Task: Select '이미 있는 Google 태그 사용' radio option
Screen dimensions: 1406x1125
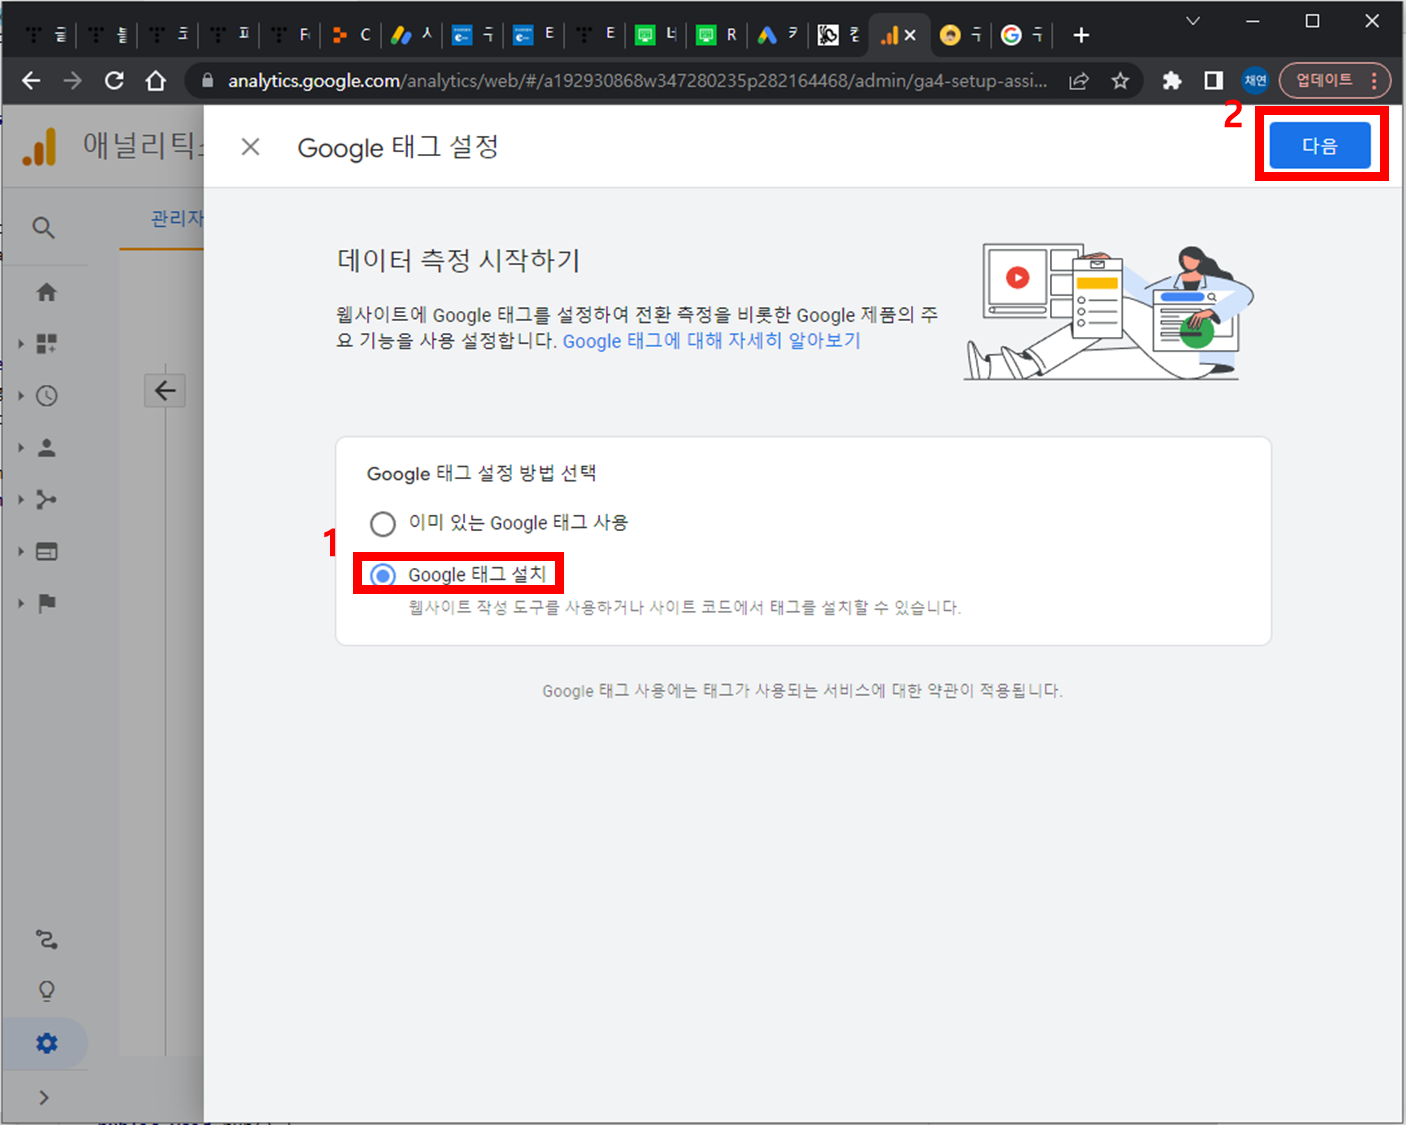Action: 383,523
